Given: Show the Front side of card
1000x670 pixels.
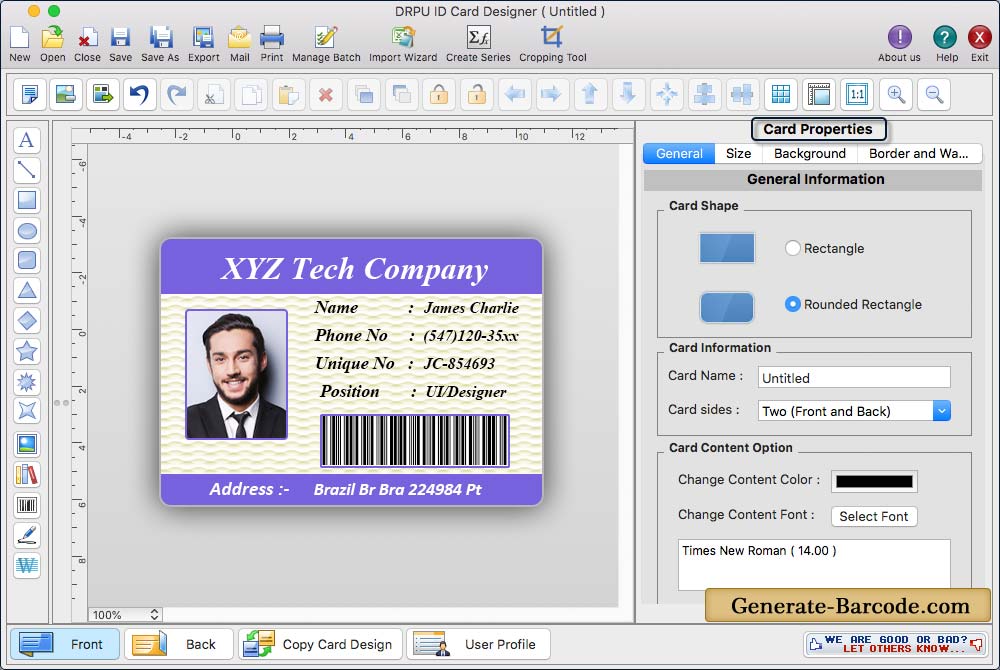Looking at the screenshot, I should [65, 644].
